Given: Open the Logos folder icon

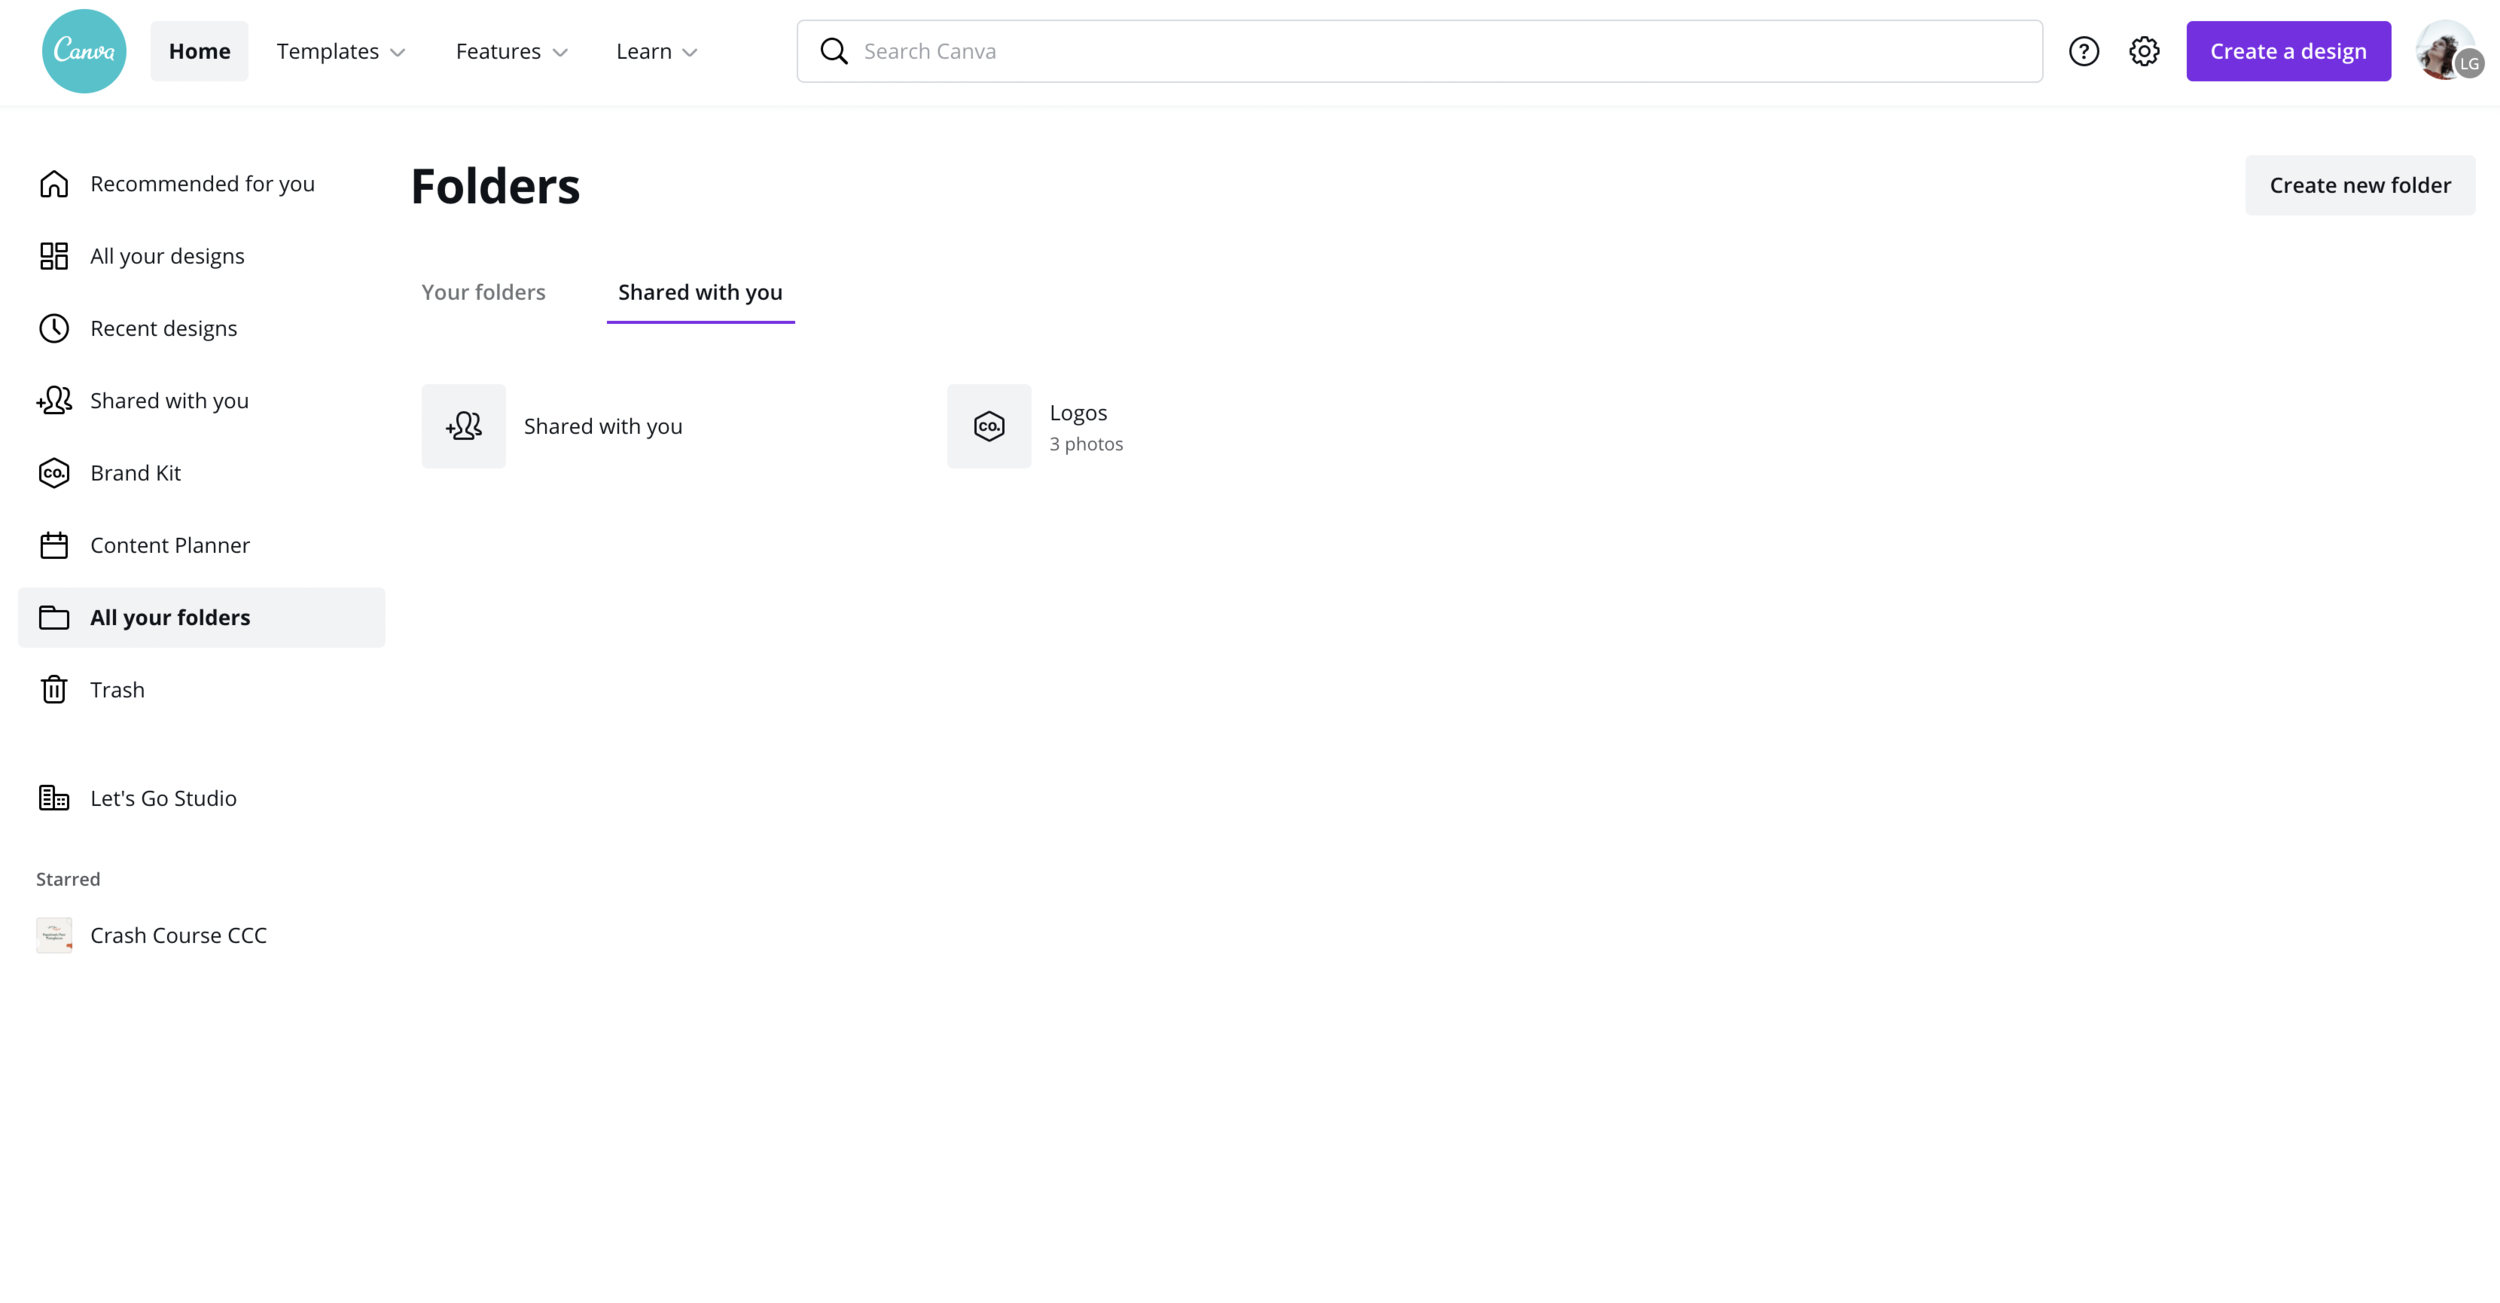Looking at the screenshot, I should [x=988, y=426].
